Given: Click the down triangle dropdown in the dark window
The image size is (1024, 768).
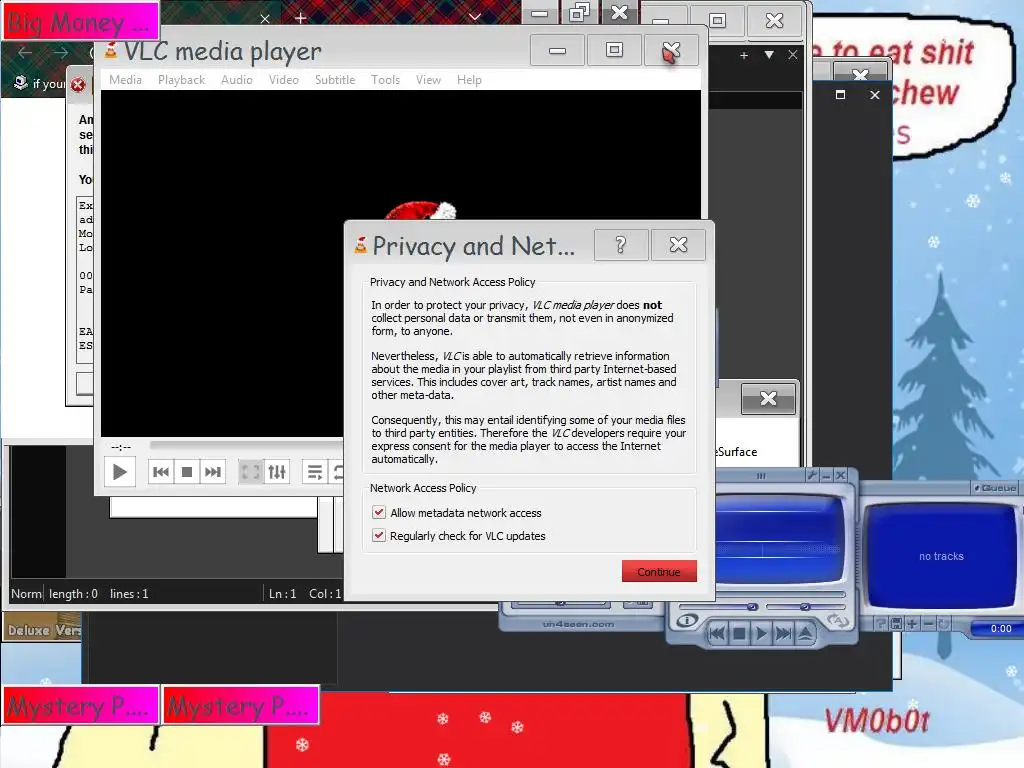Looking at the screenshot, I should coord(769,55).
